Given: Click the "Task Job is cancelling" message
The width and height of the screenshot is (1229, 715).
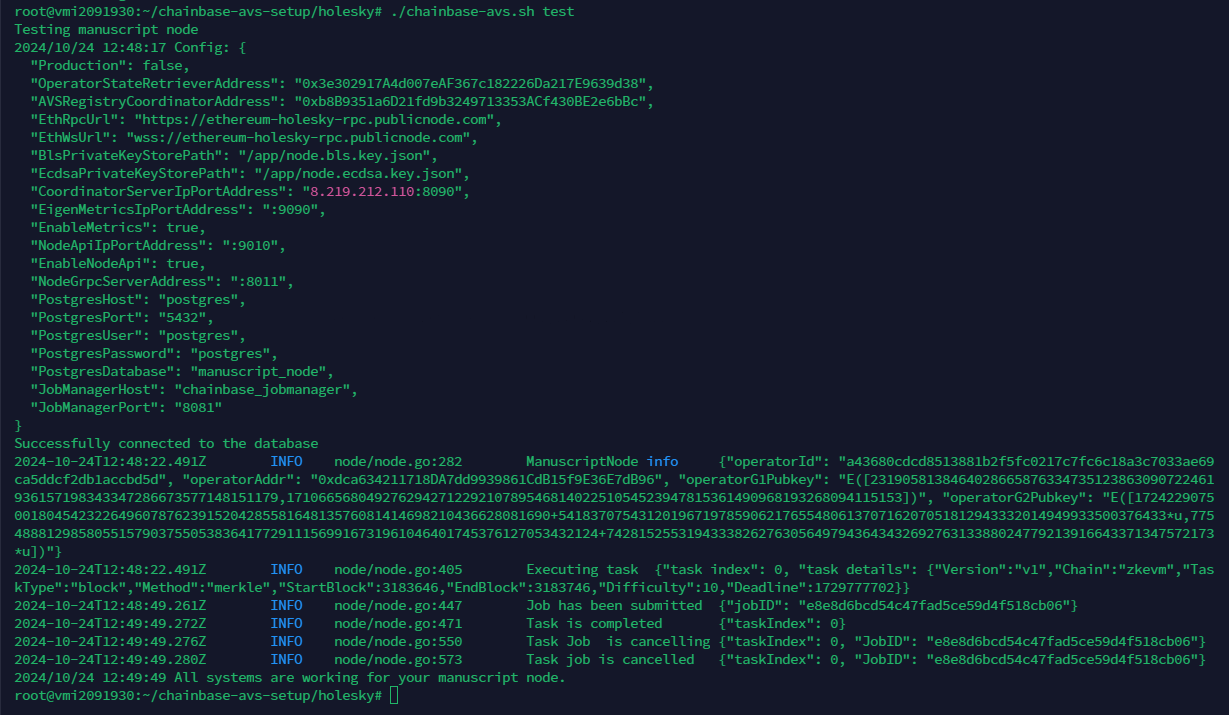Looking at the screenshot, I should pyautogui.click(x=618, y=641).
